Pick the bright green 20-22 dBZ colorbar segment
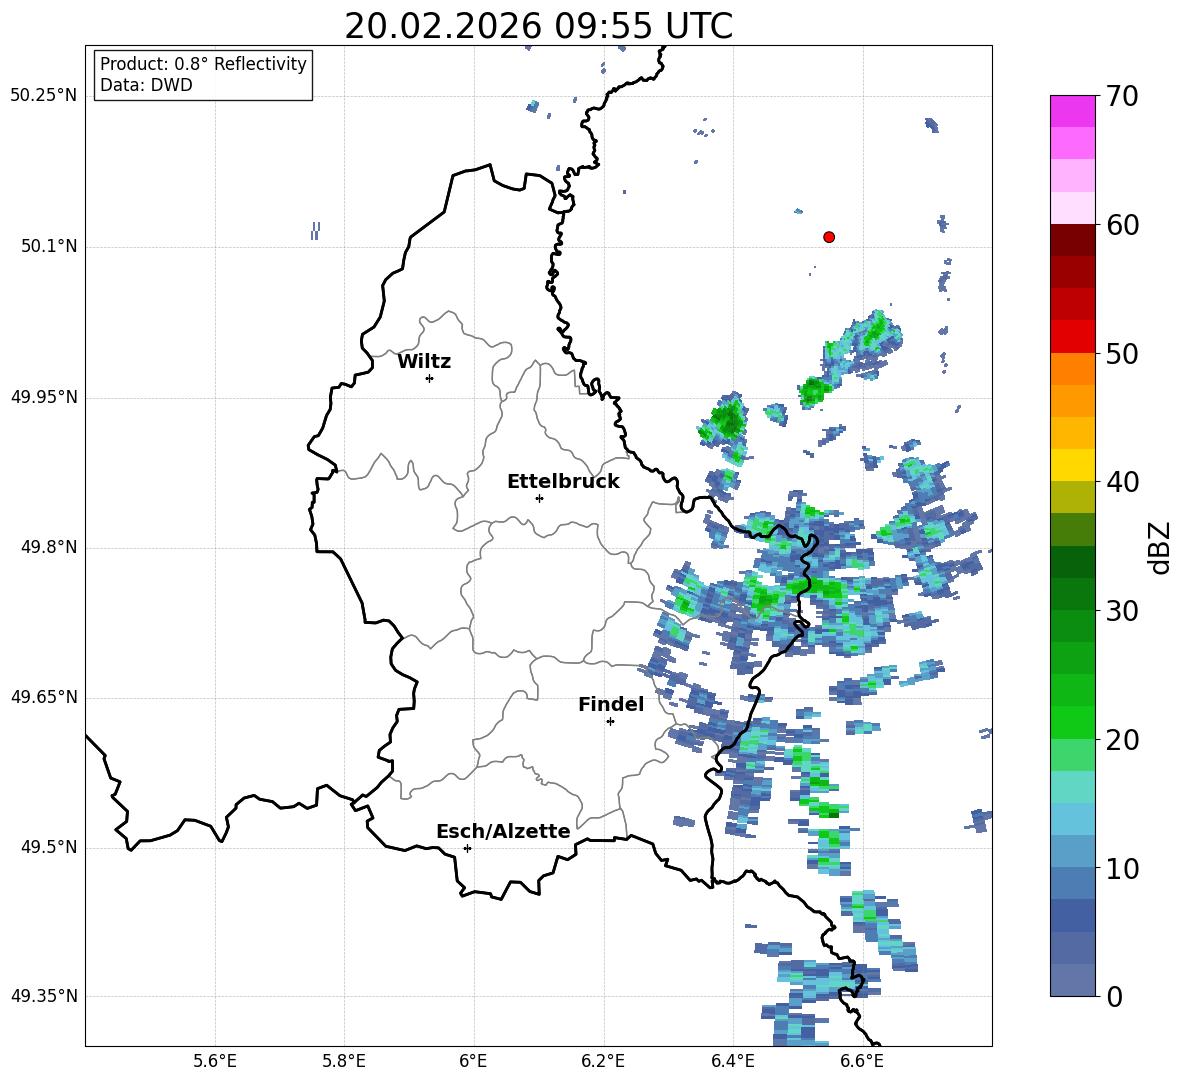The image size is (1184, 1081). pos(1072,722)
